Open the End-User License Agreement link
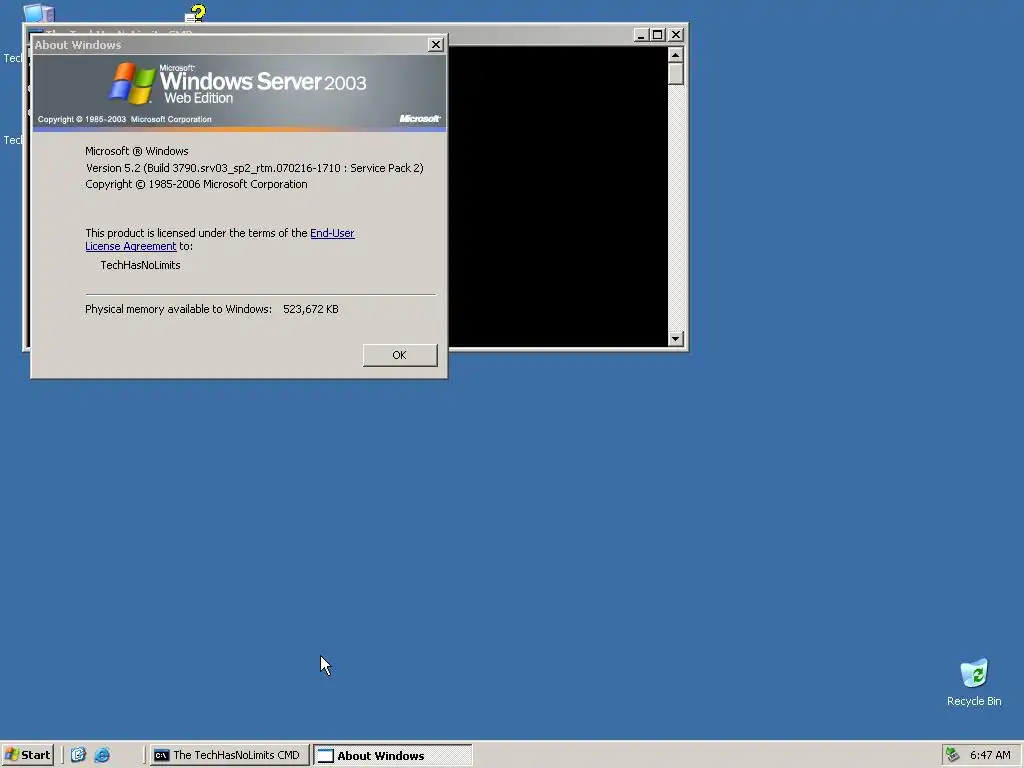 (x=219, y=240)
